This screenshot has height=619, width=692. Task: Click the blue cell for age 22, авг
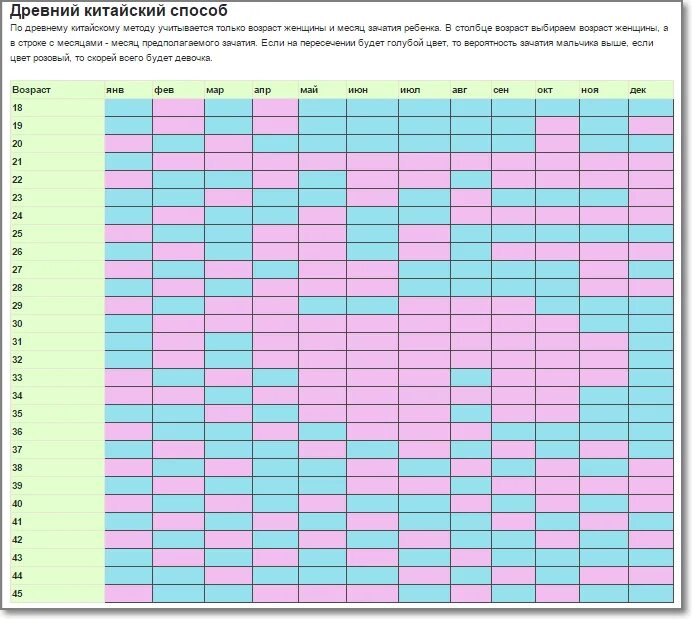[471, 180]
